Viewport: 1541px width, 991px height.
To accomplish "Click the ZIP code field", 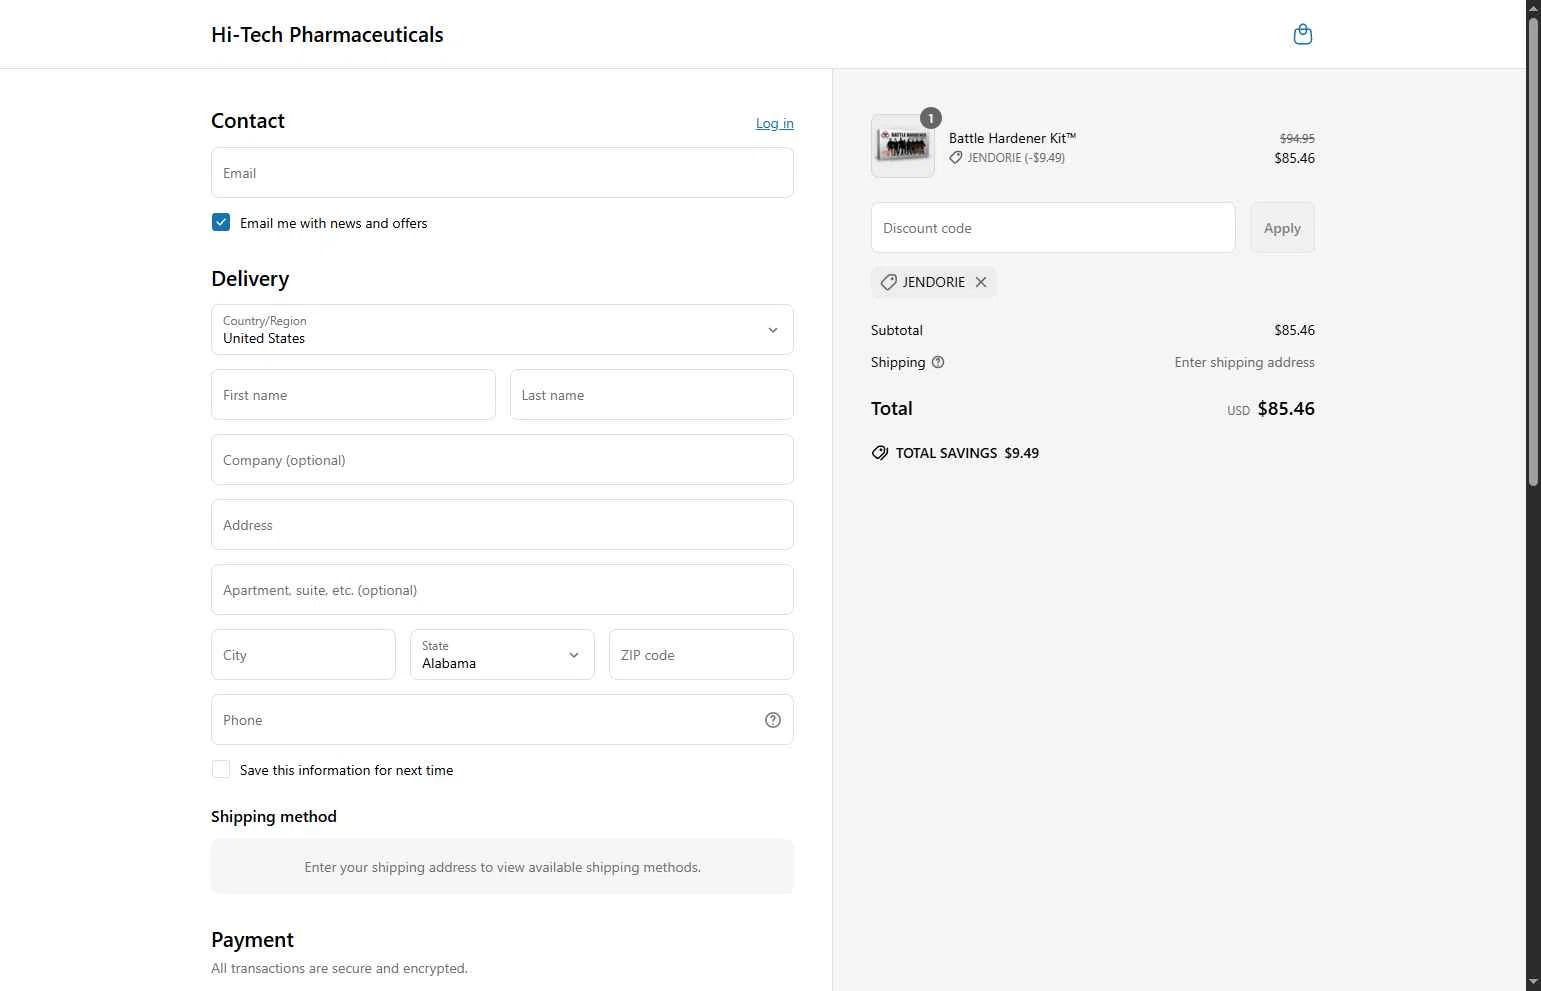I will (701, 655).
